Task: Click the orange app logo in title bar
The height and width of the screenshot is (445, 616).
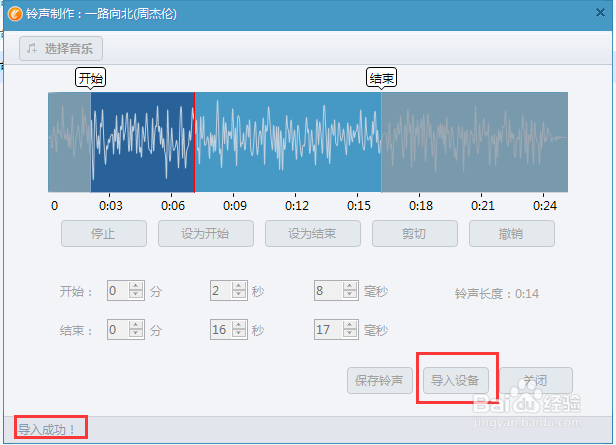Action: pyautogui.click(x=15, y=14)
